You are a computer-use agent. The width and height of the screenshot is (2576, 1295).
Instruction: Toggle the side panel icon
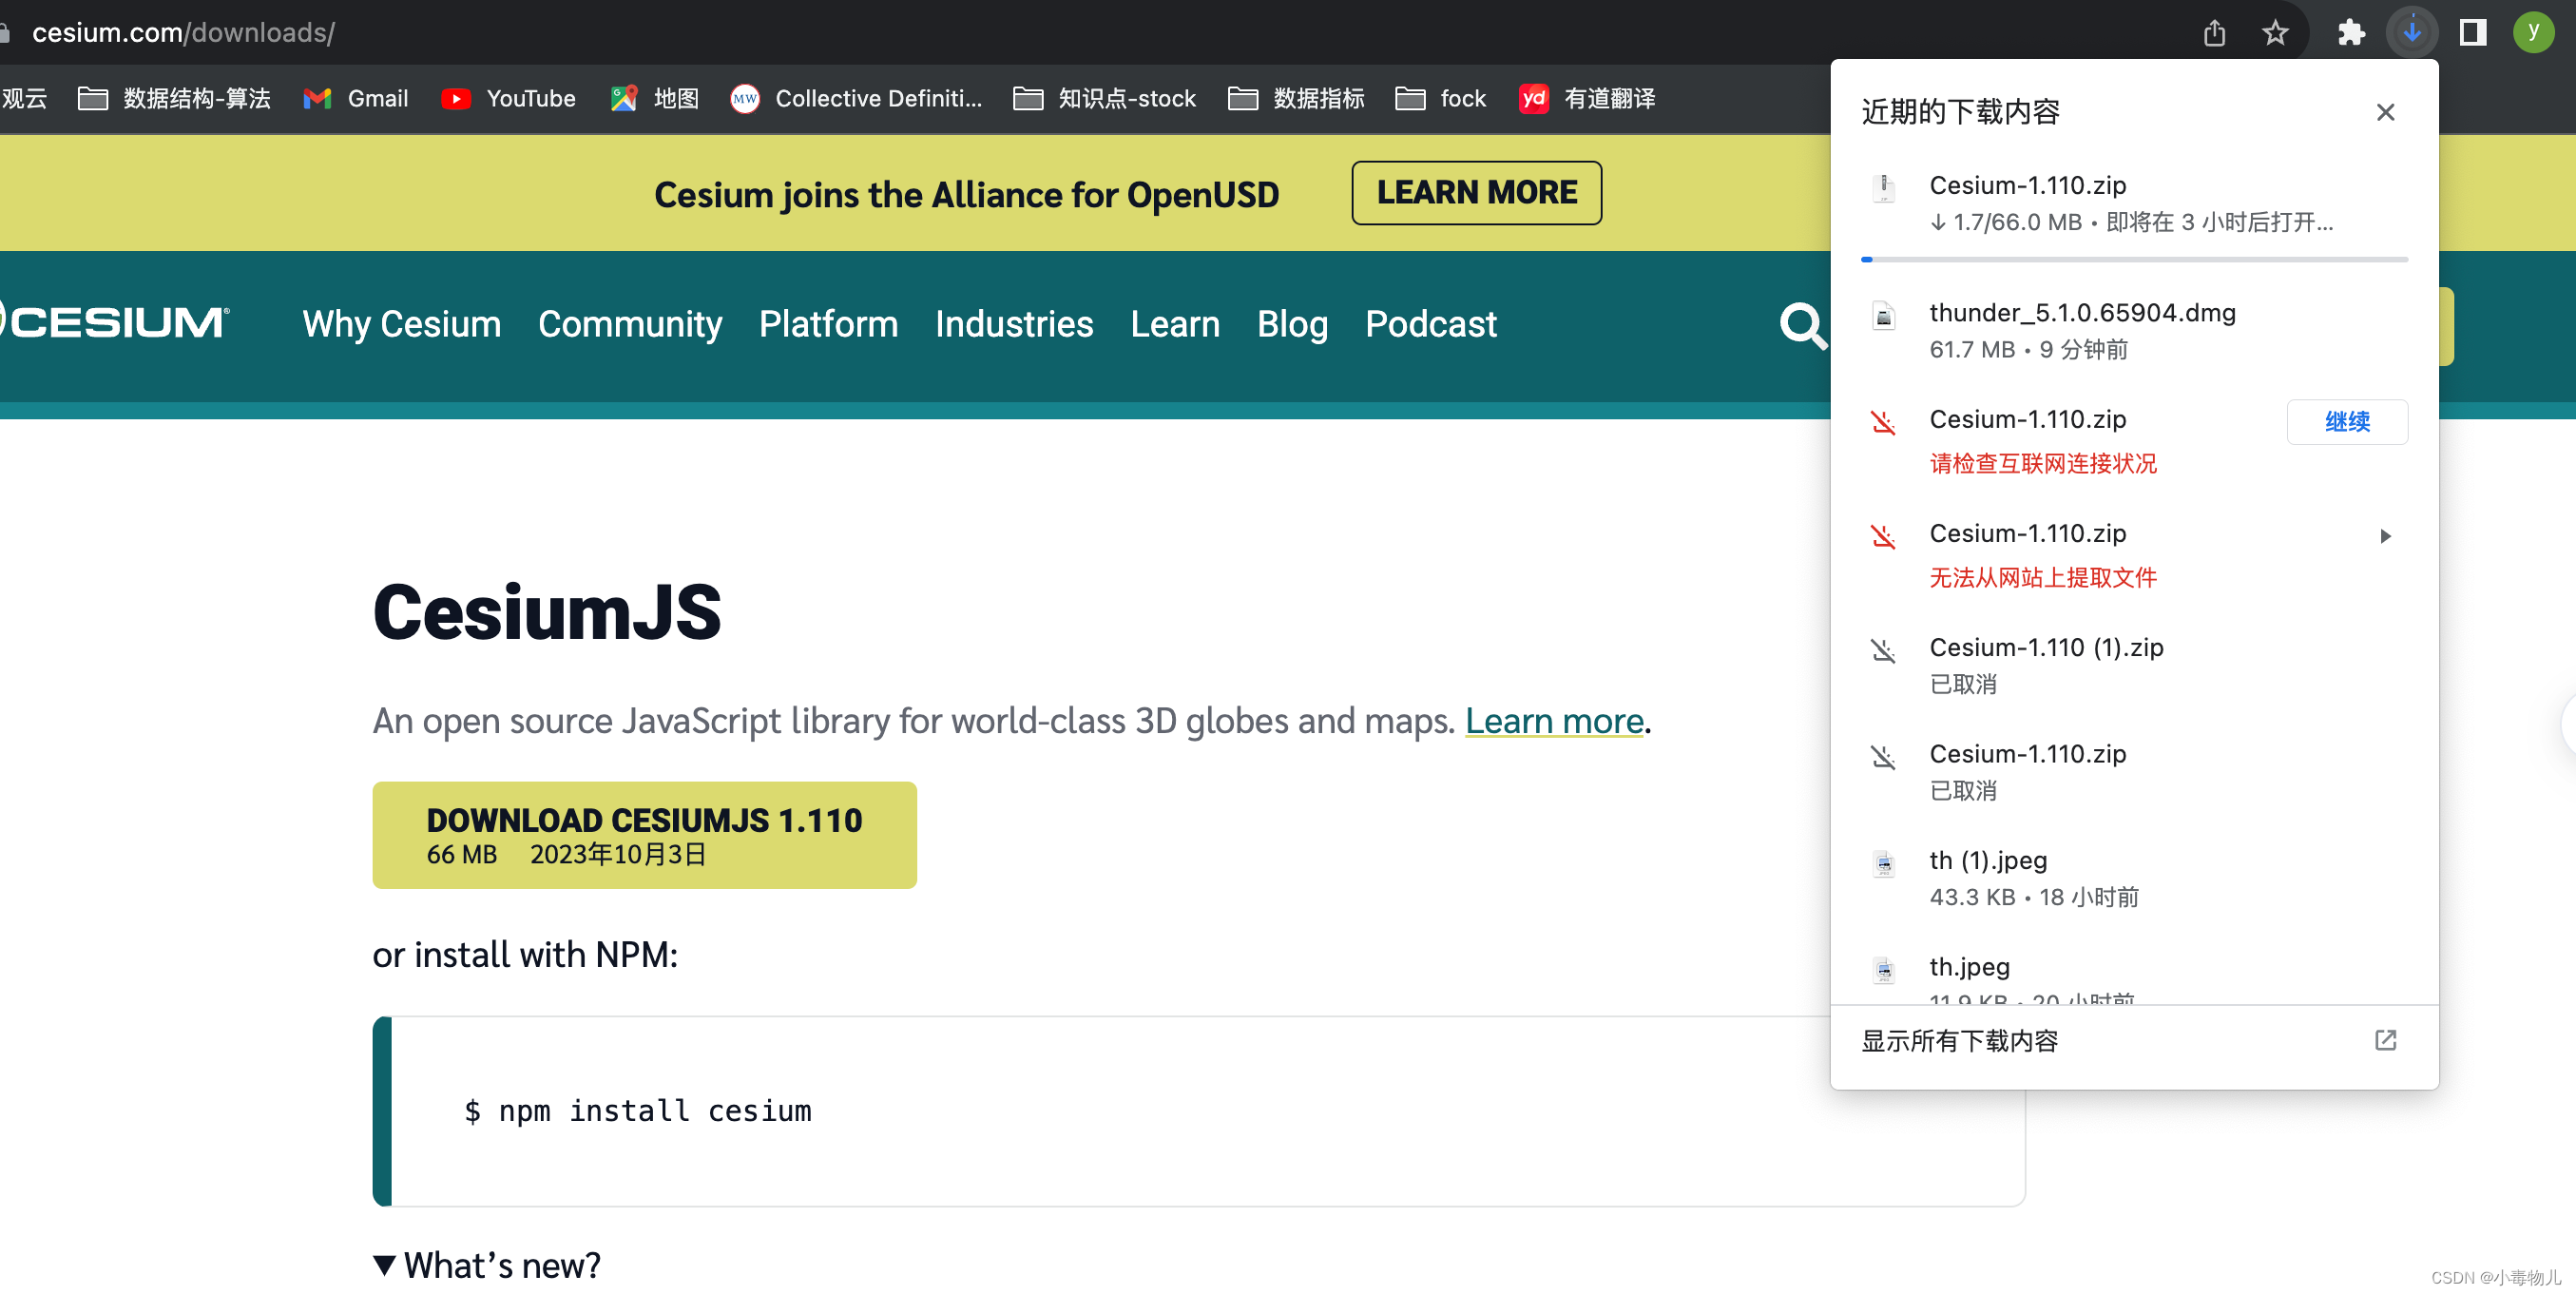click(x=2473, y=33)
